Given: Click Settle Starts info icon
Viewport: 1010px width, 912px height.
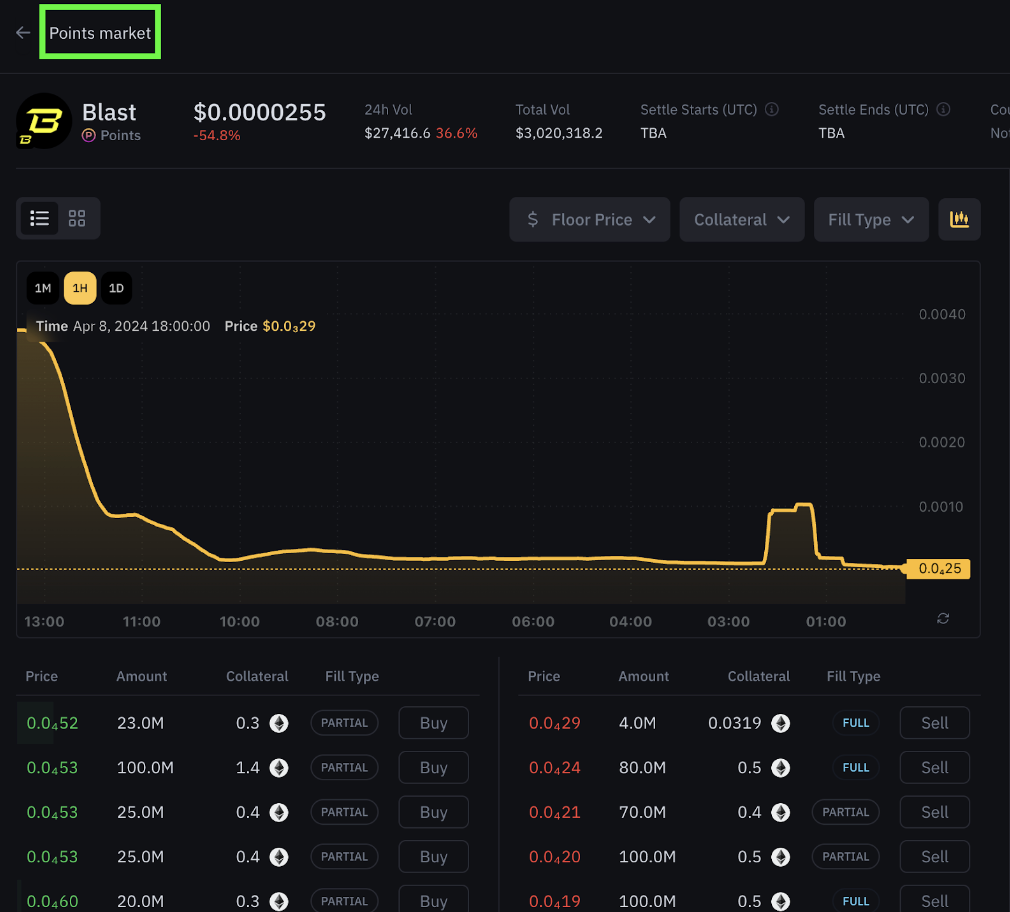Looking at the screenshot, I should 771,109.
